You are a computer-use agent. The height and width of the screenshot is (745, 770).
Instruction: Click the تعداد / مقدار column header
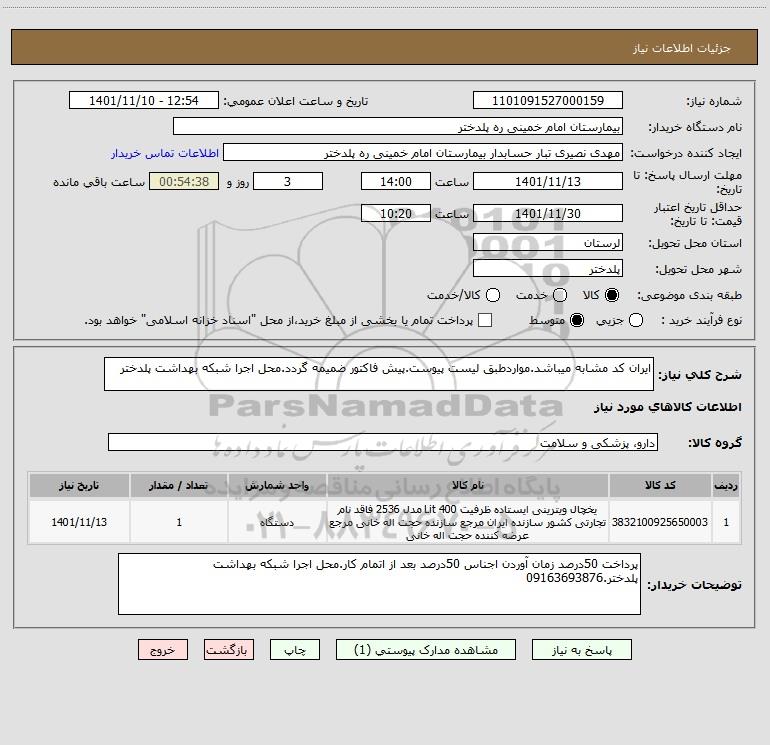click(179, 485)
